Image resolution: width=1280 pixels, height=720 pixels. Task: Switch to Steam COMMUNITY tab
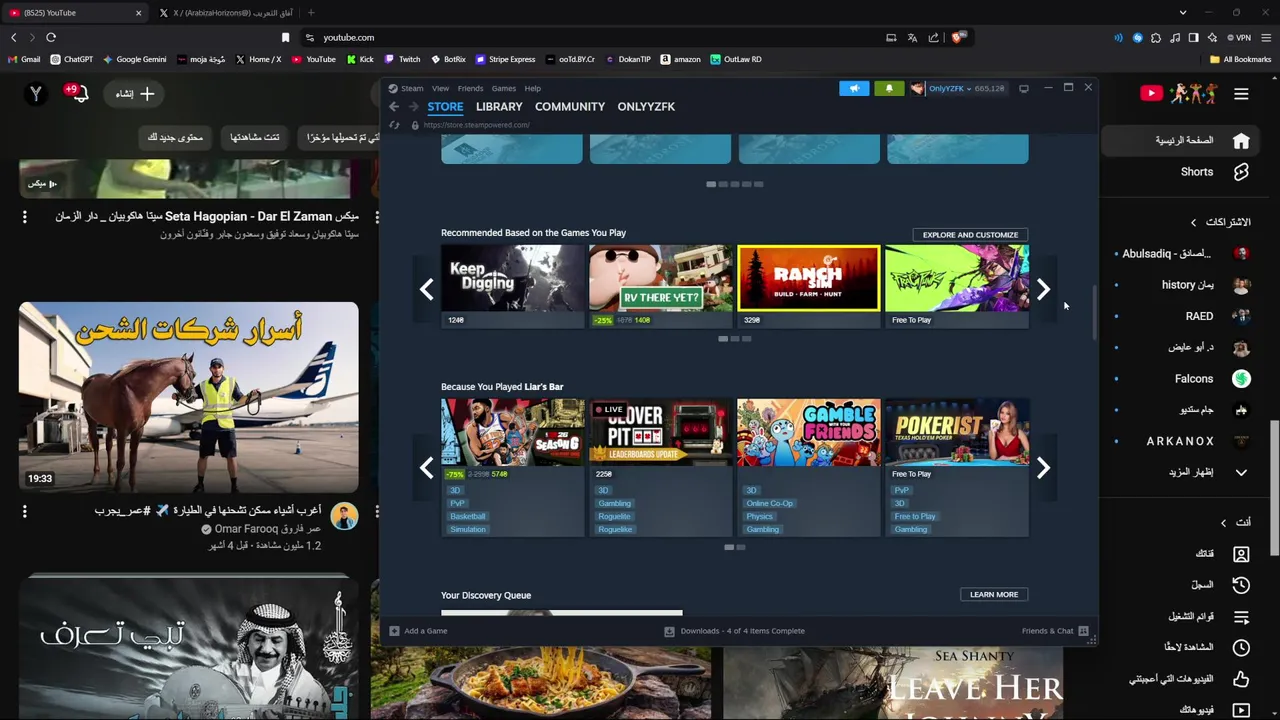click(570, 106)
